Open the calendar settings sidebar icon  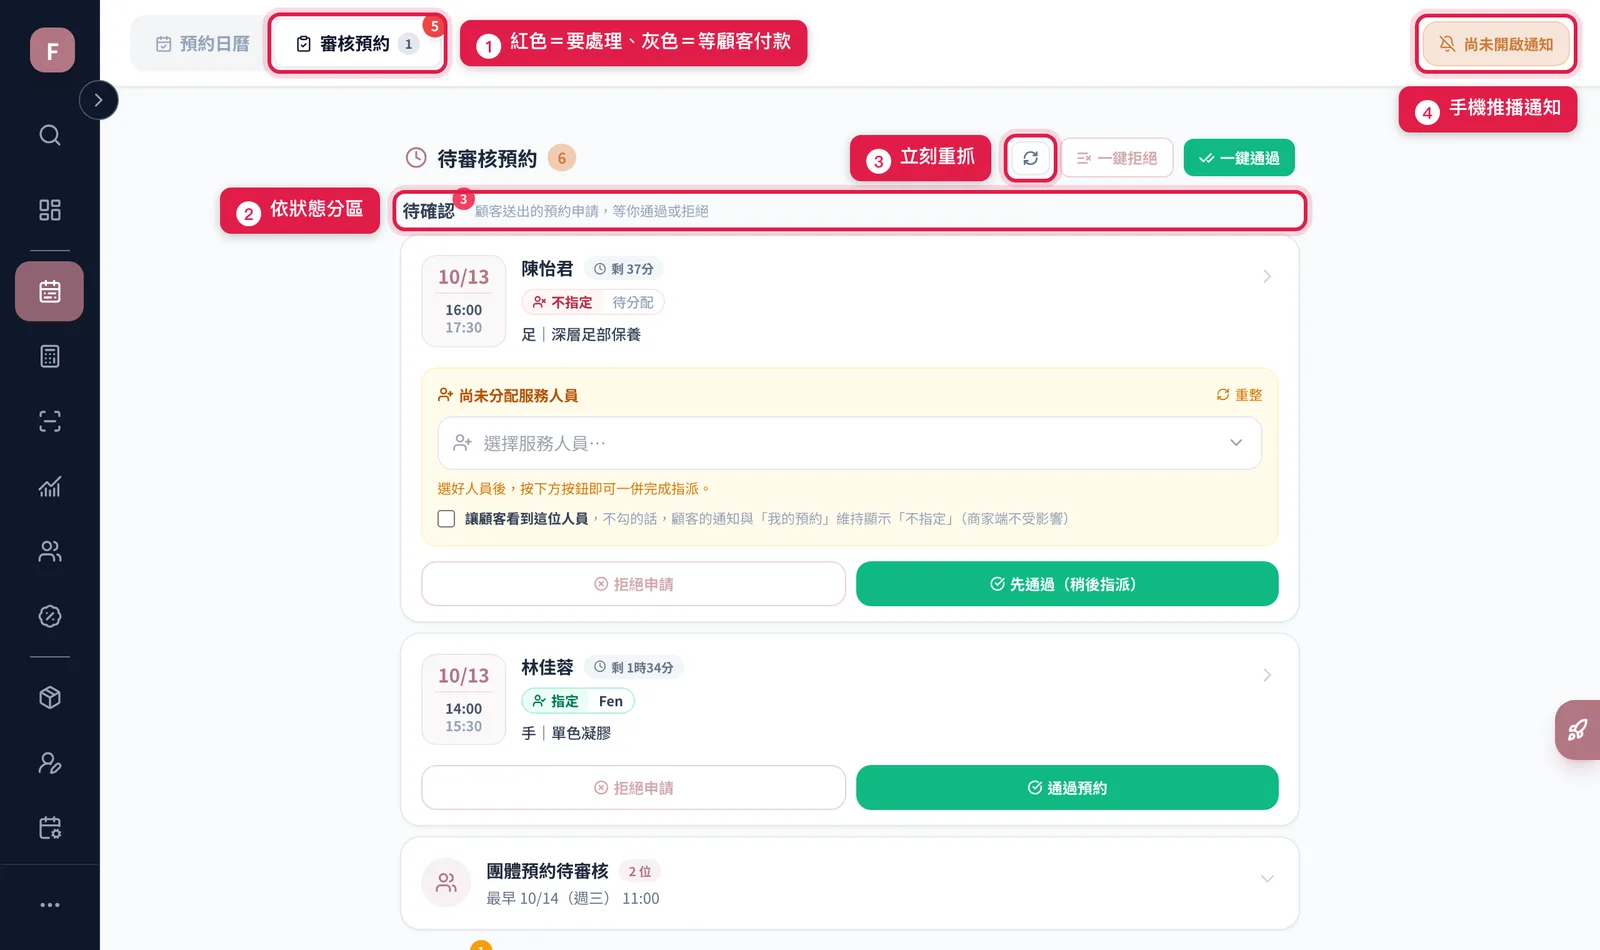click(x=50, y=828)
